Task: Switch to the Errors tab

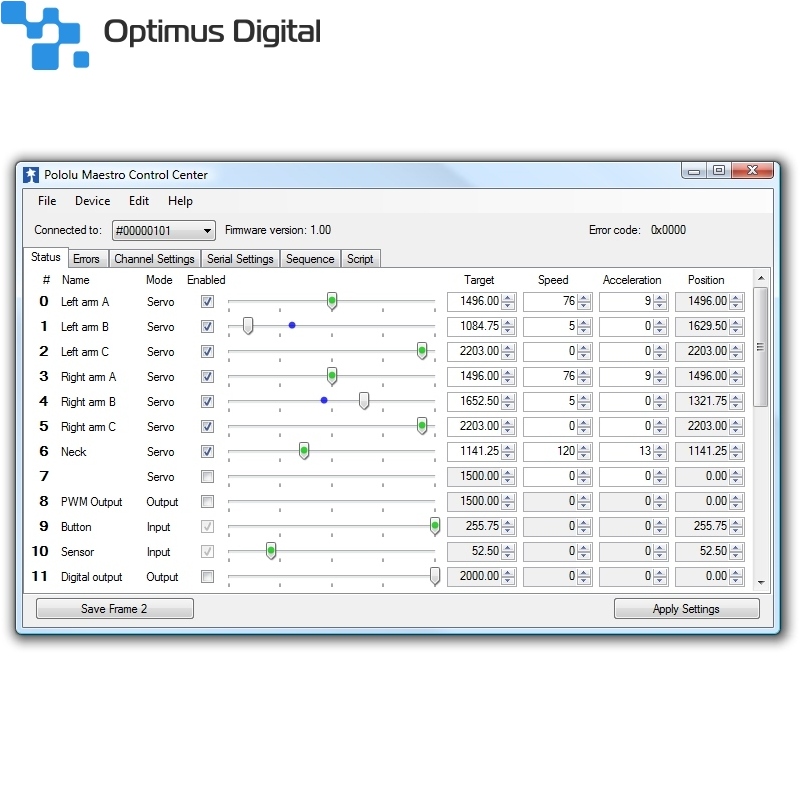Action: click(86, 259)
